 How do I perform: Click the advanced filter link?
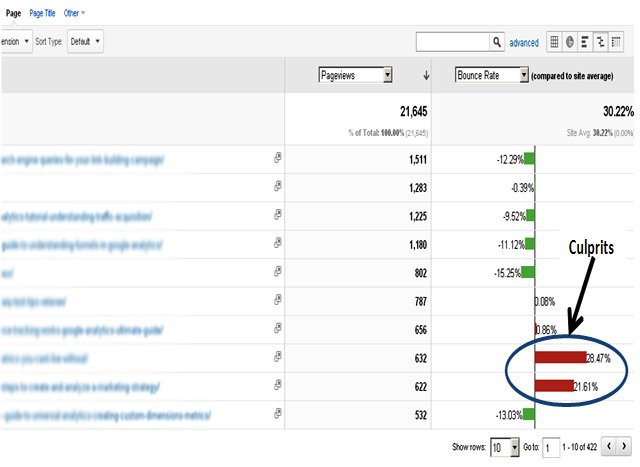pos(523,43)
